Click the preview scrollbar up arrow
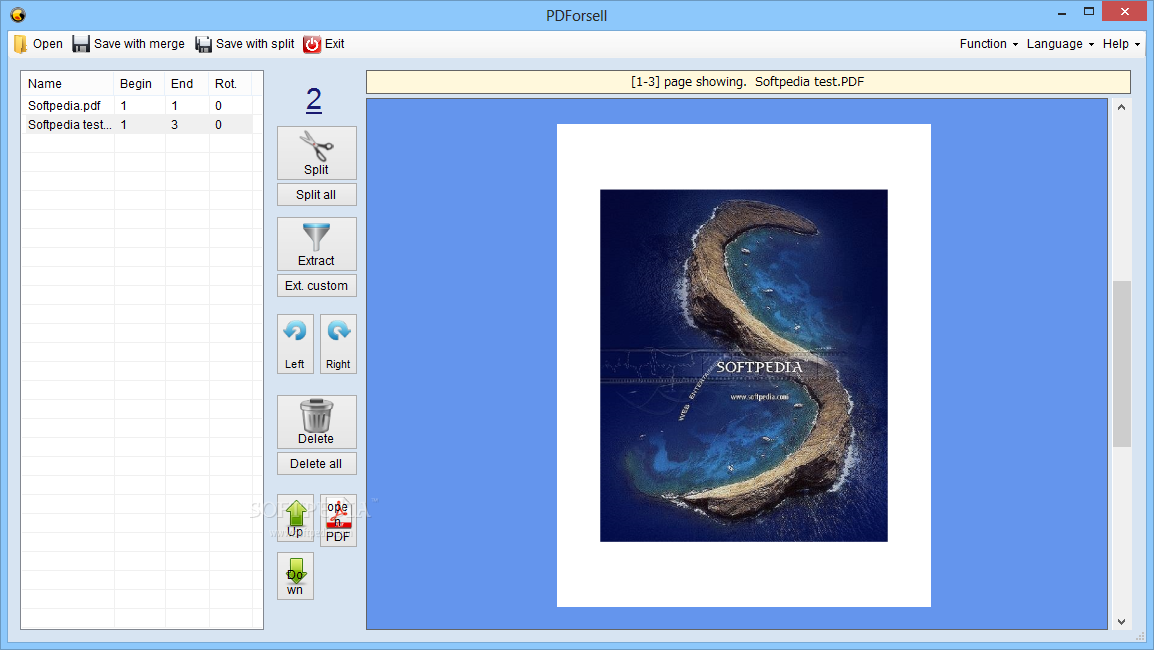 [x=1122, y=107]
